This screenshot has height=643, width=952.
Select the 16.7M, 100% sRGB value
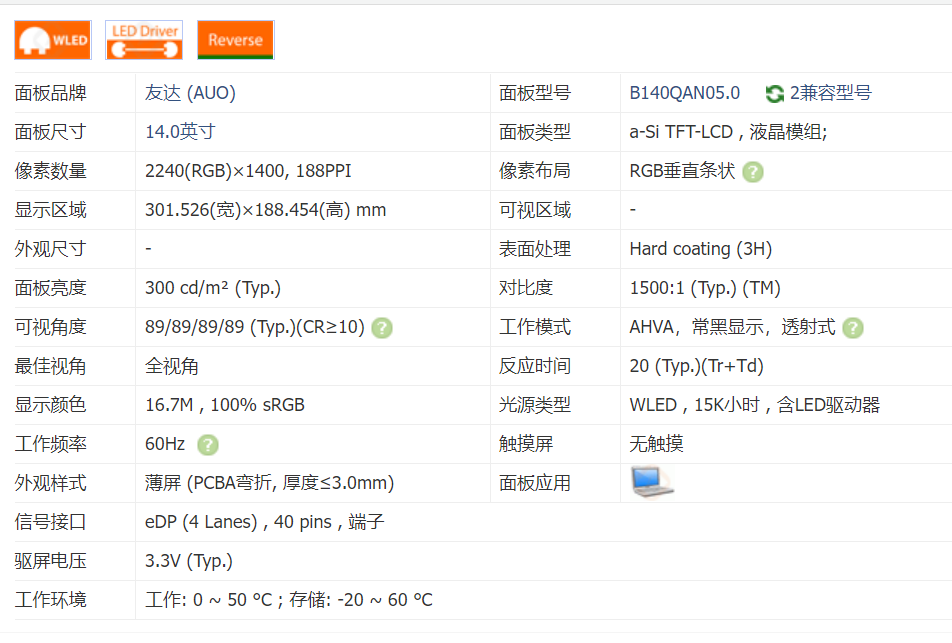(225, 405)
